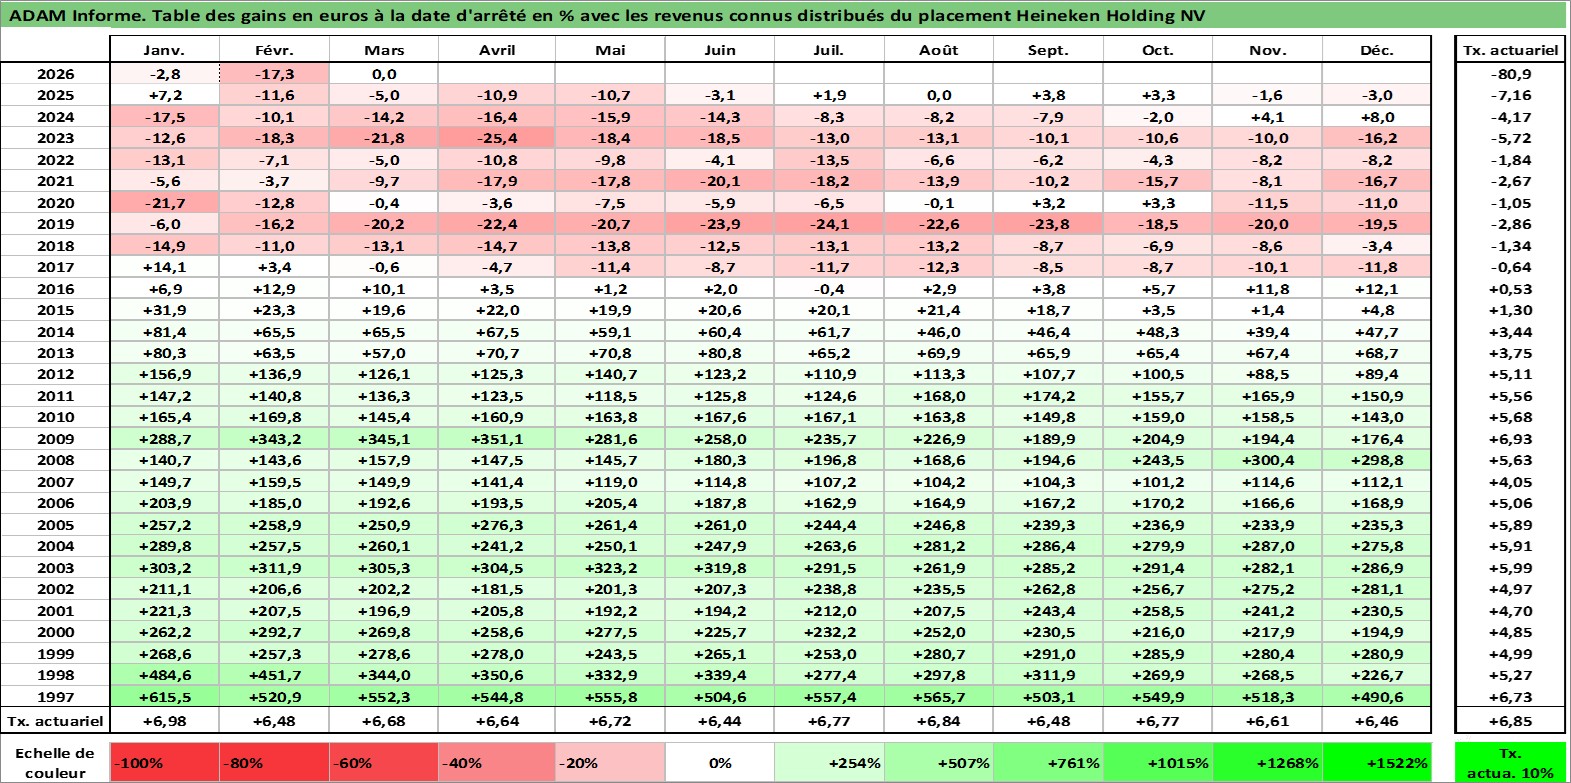
Task: Select the Mars column header
Action: [x=384, y=50]
